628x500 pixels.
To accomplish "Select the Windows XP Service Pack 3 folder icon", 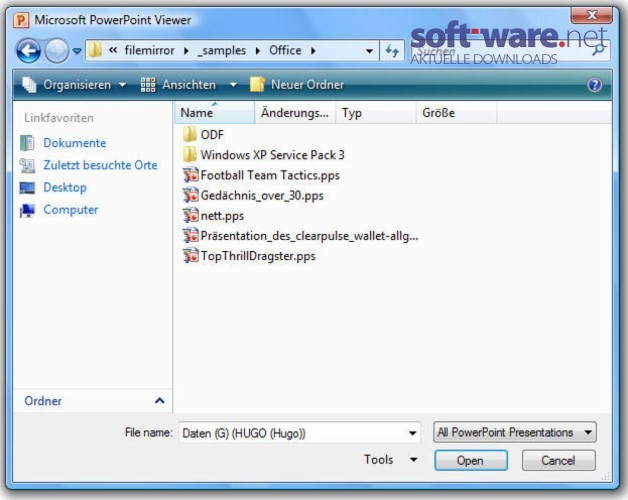I will pyautogui.click(x=189, y=154).
